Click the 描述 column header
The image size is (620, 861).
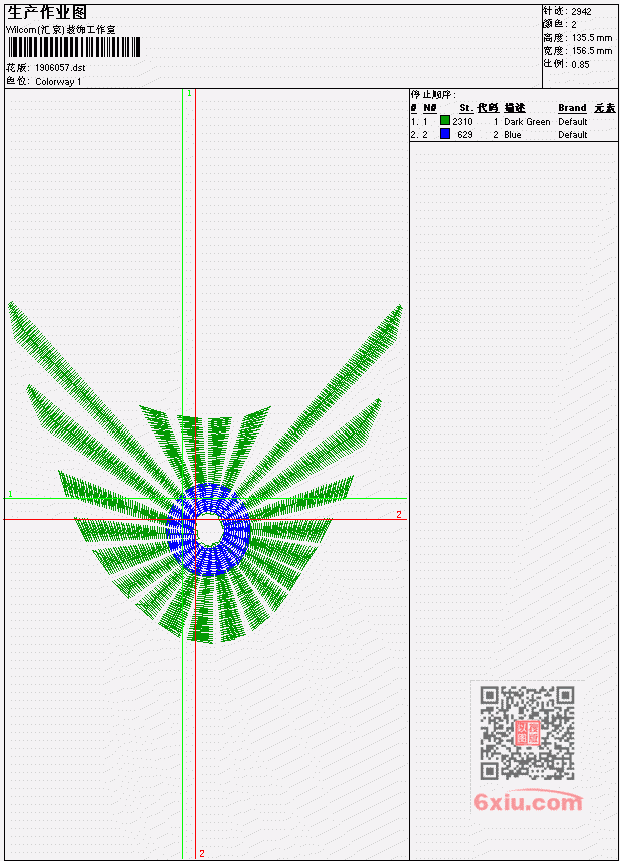click(x=515, y=108)
